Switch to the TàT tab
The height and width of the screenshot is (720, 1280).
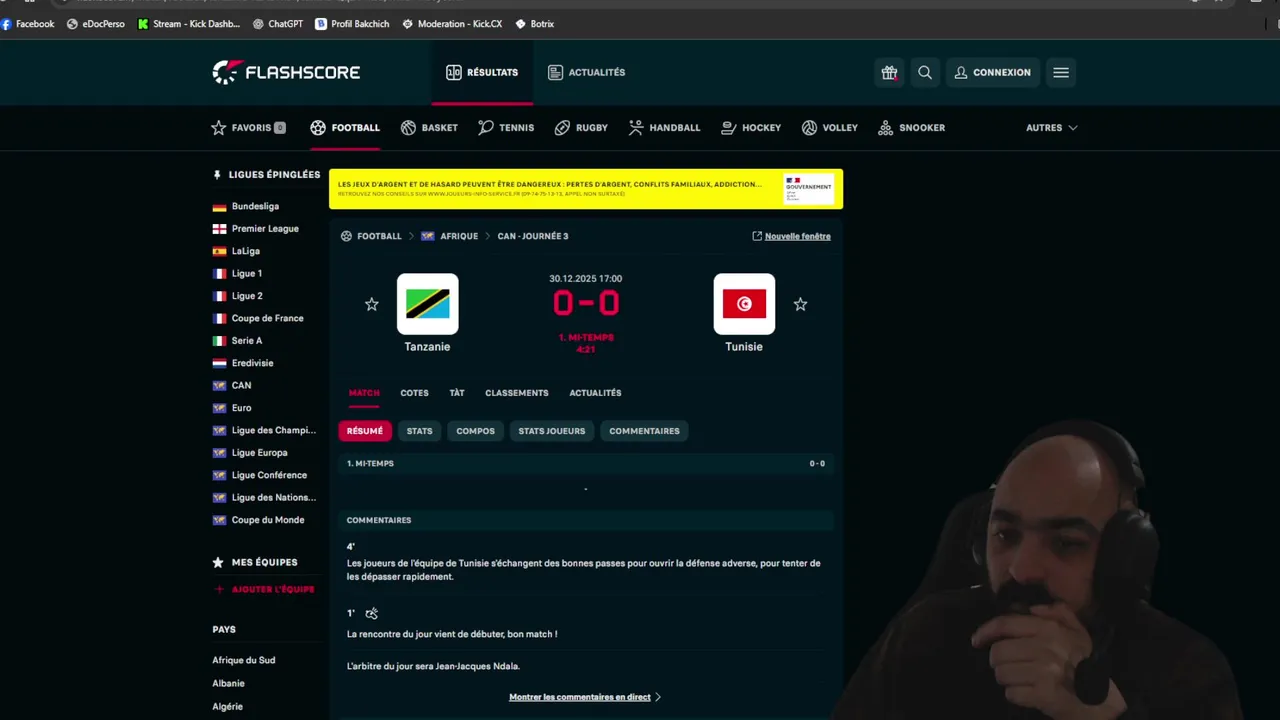[x=457, y=393]
